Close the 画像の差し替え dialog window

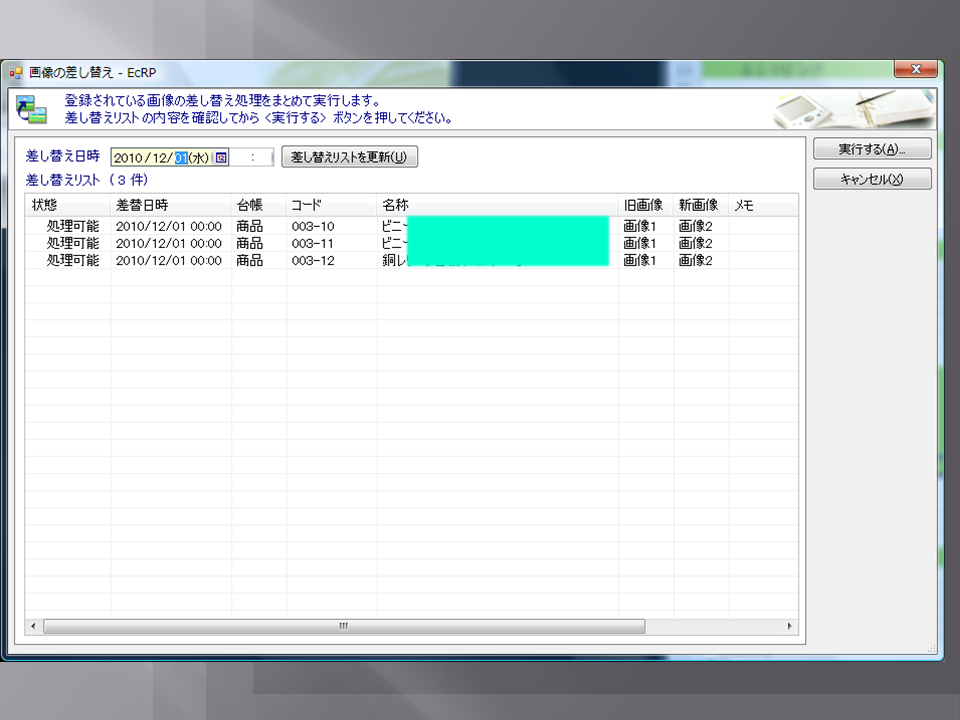pyautogui.click(x=914, y=69)
